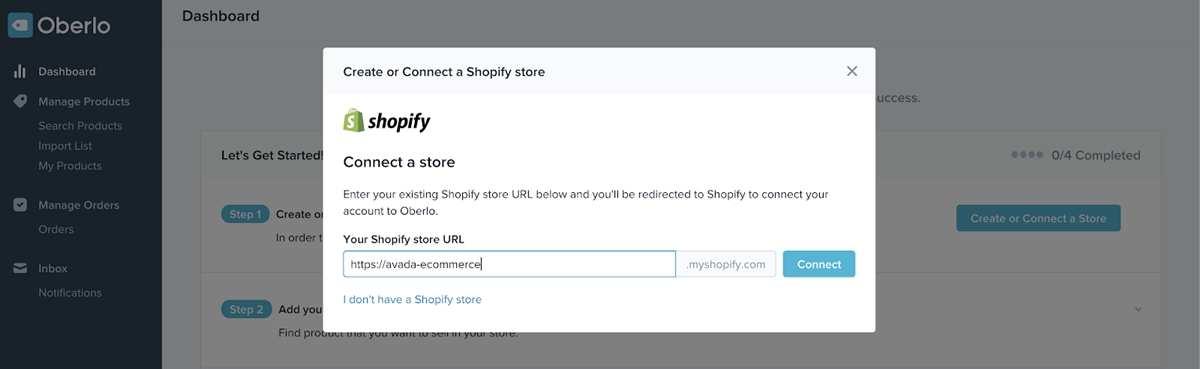Close the Connect a Shopify store dialog
The image size is (1200, 369).
852,71
